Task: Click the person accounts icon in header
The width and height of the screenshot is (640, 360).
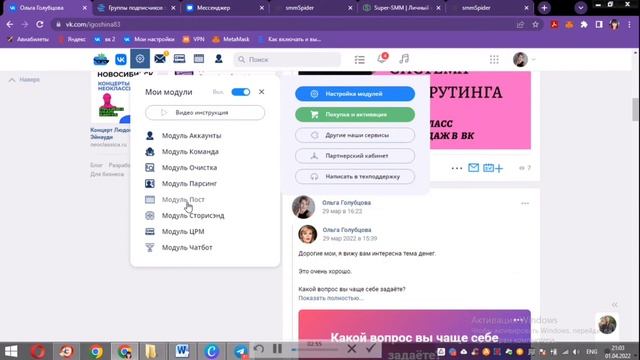Action: point(219,59)
